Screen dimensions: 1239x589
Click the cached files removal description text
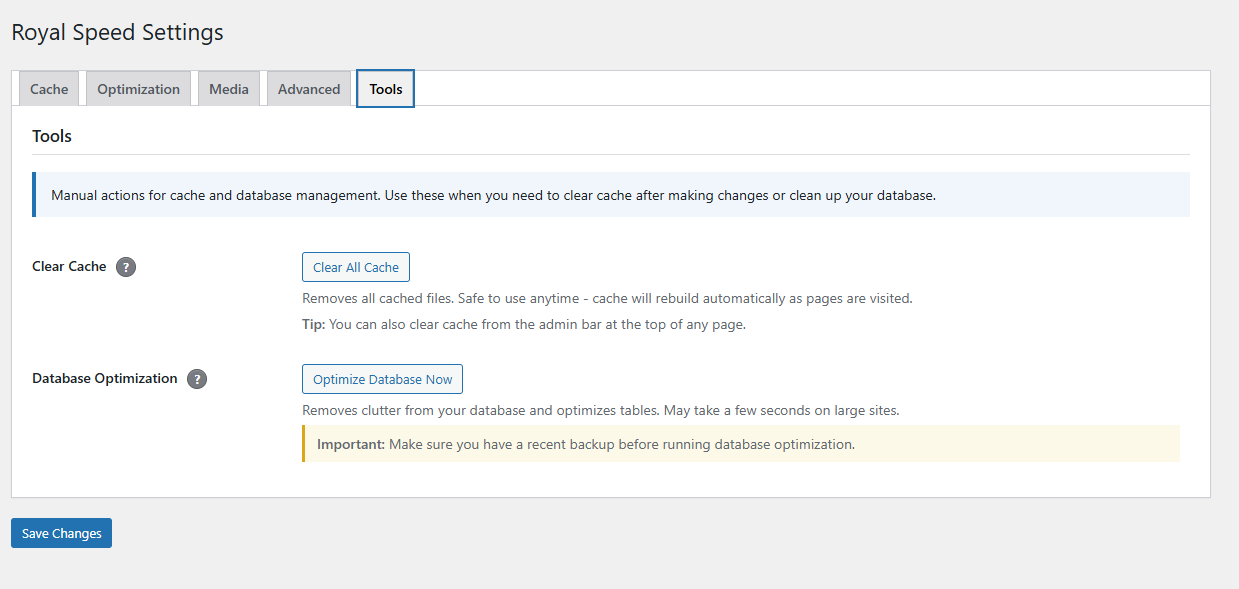point(606,298)
